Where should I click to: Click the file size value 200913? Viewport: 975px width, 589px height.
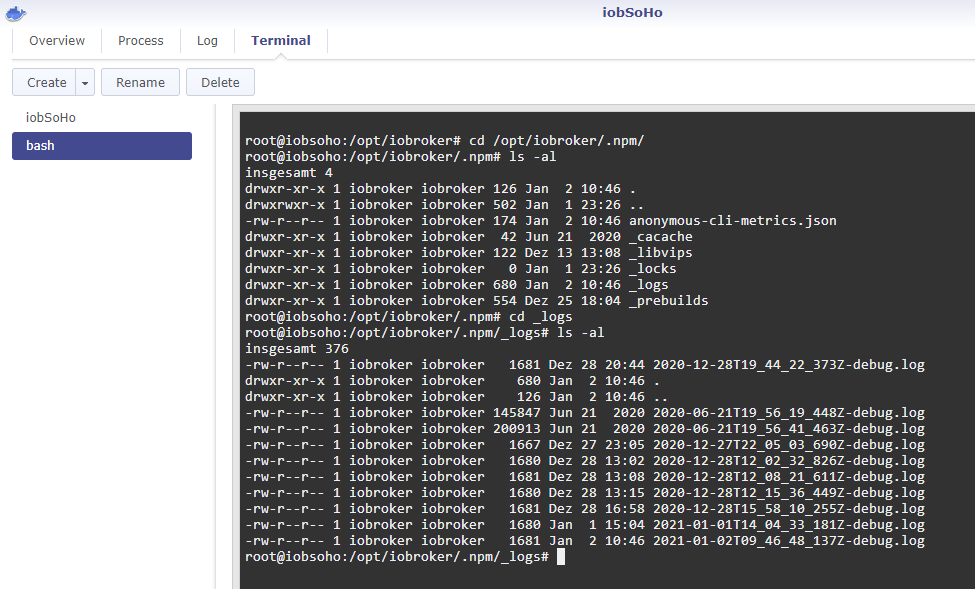517,429
